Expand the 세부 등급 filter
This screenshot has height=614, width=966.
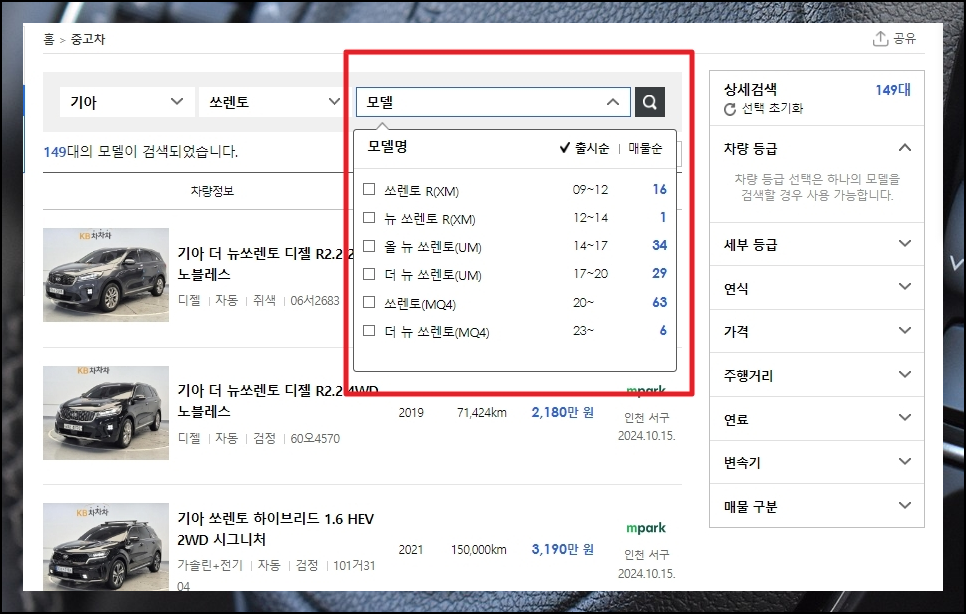point(817,244)
